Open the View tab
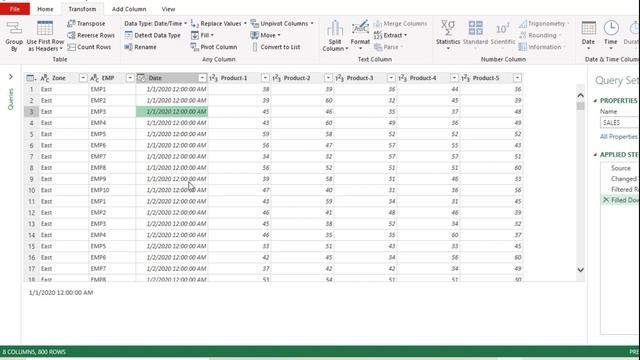 coord(168,9)
